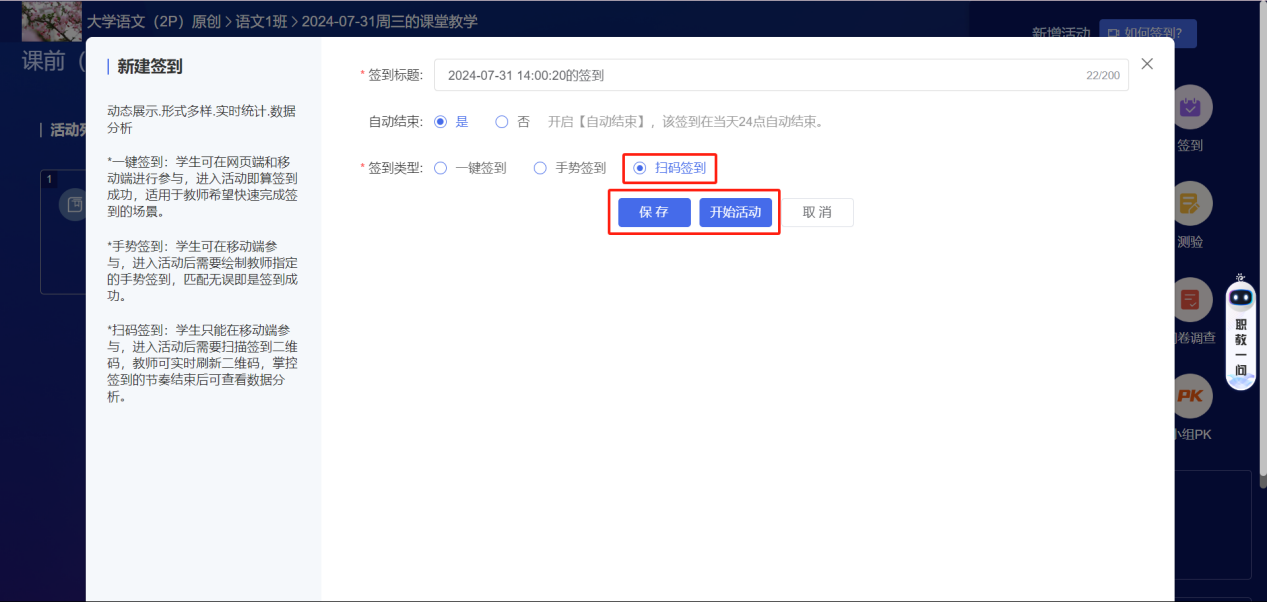This screenshot has height=602, width=1267.
Task: Click the 保存 button
Action: pyautogui.click(x=654, y=213)
